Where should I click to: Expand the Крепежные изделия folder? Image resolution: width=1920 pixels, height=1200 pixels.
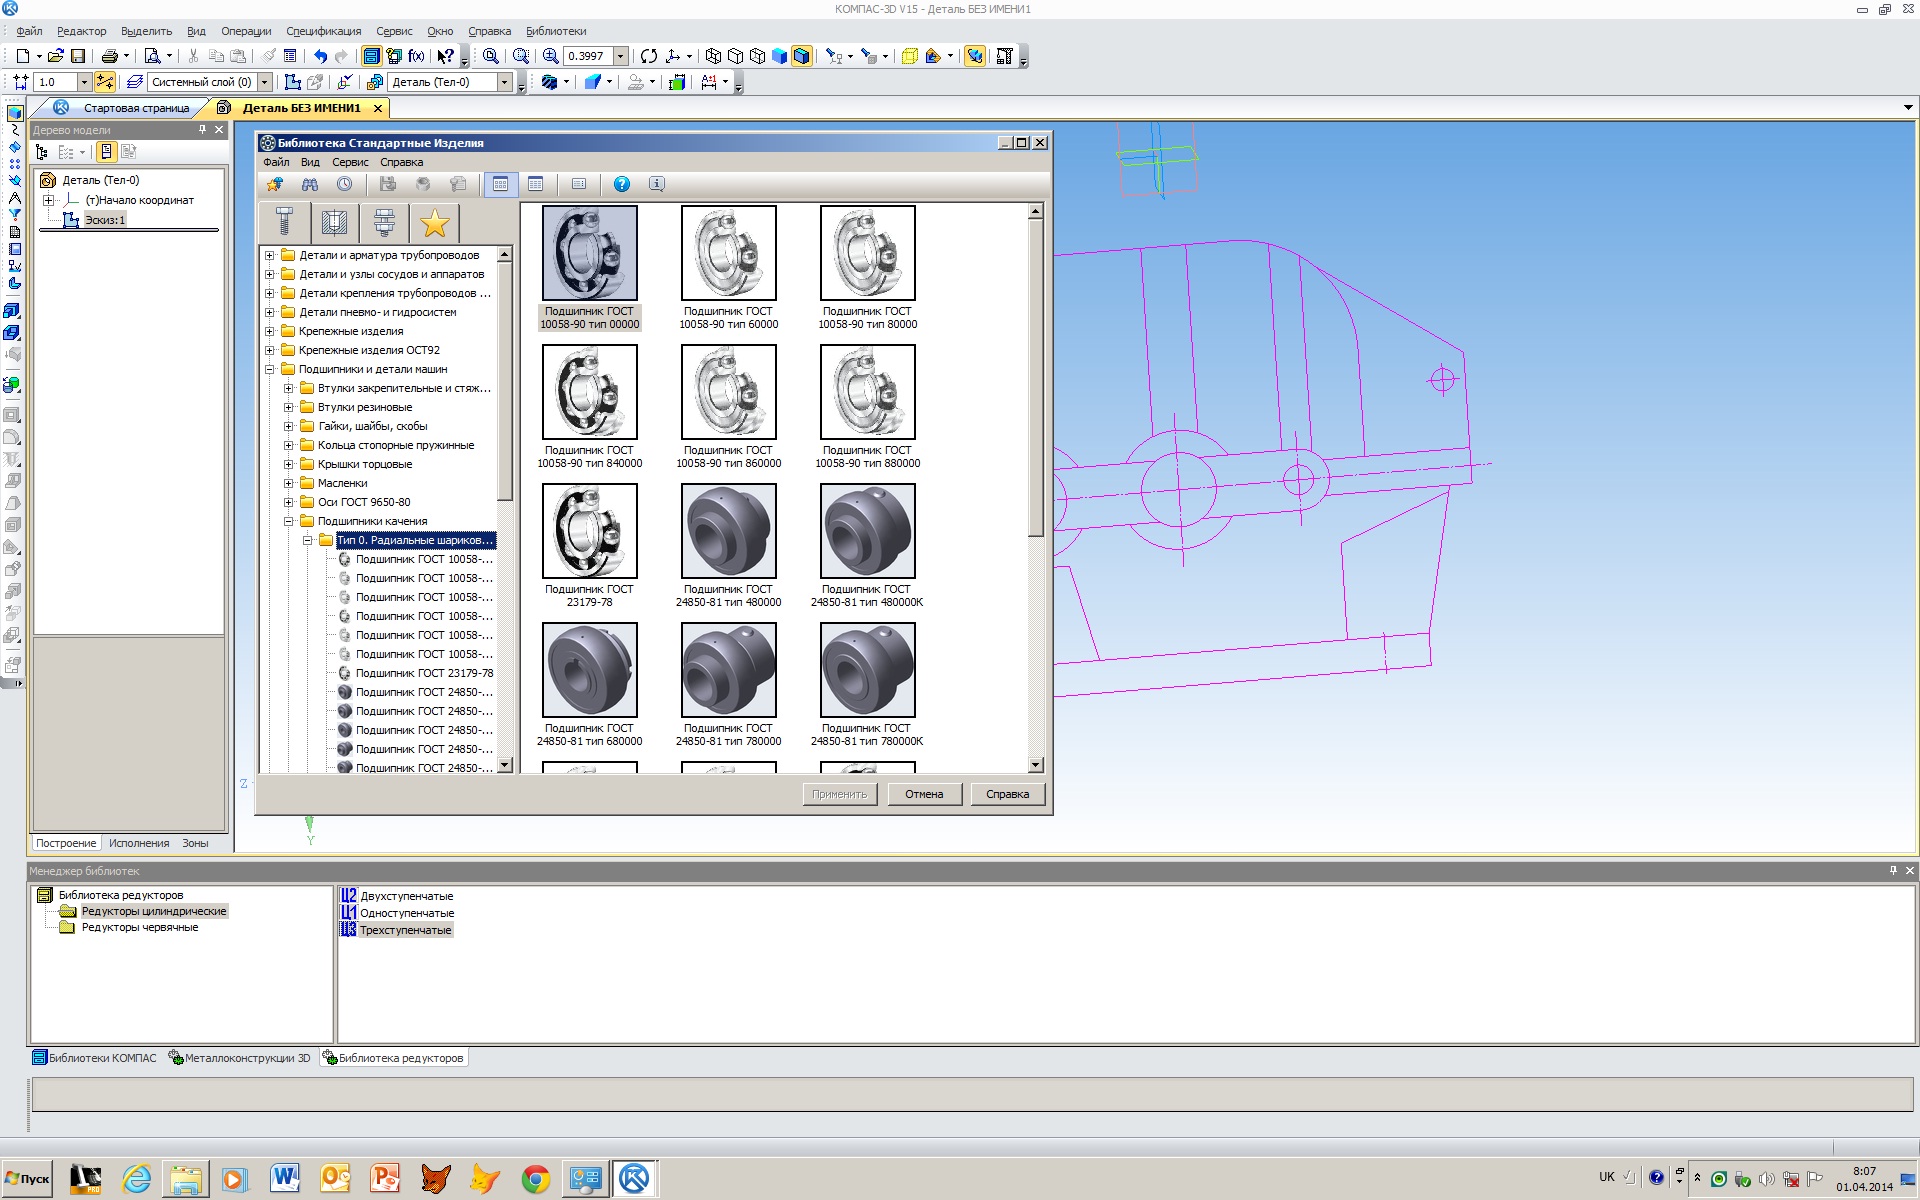[x=269, y=331]
